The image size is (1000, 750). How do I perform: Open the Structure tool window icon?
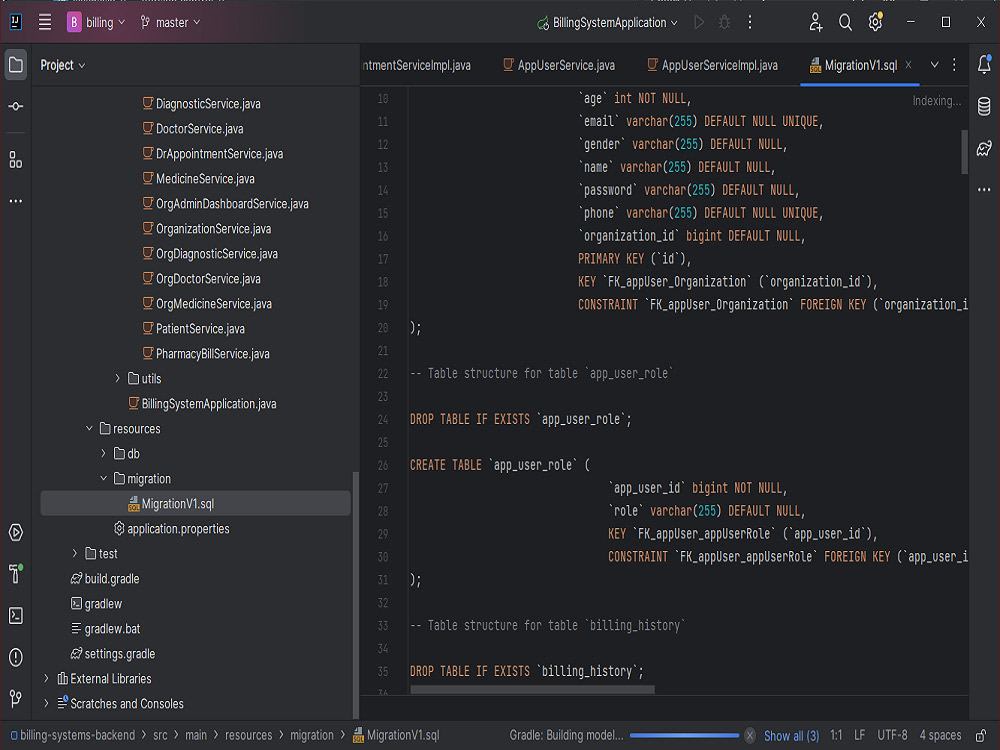pos(16,160)
